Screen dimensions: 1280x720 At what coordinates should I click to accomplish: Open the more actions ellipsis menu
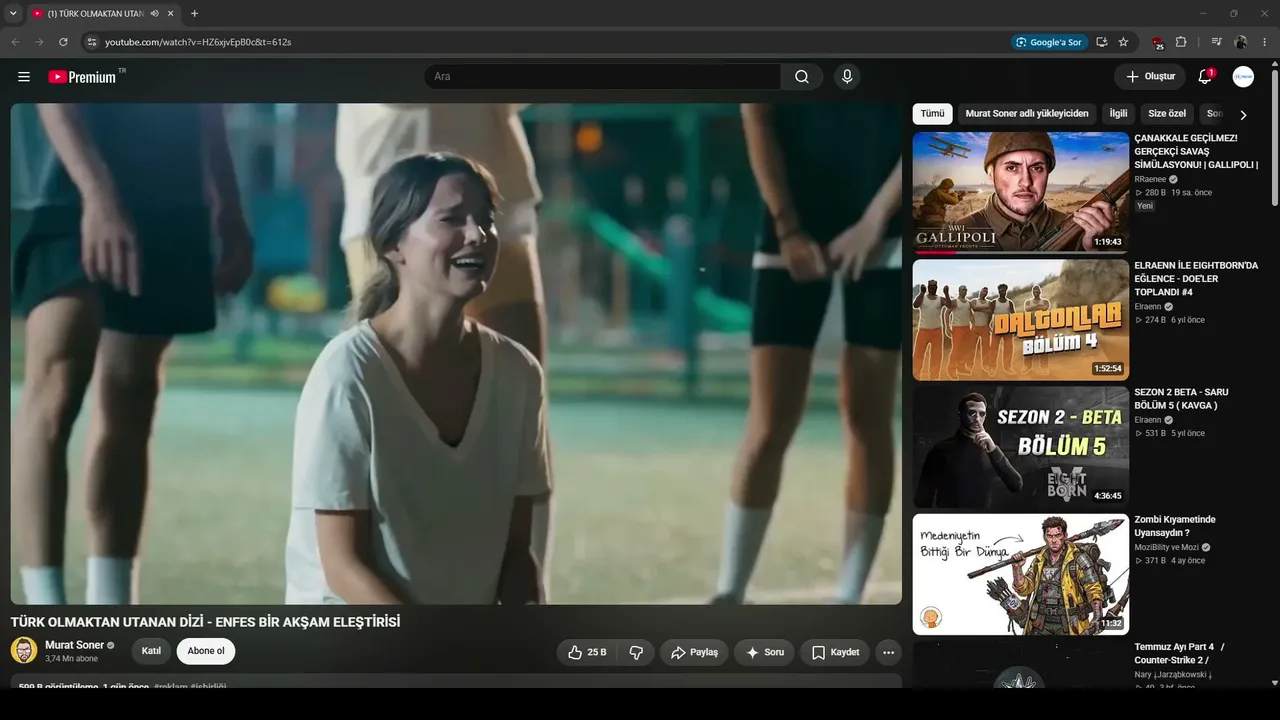coord(888,652)
